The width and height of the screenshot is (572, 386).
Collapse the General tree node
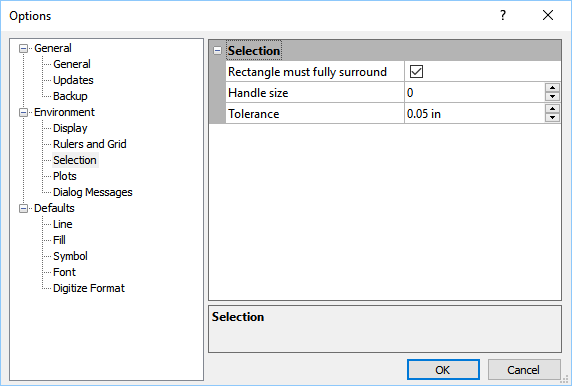pyautogui.click(x=23, y=49)
